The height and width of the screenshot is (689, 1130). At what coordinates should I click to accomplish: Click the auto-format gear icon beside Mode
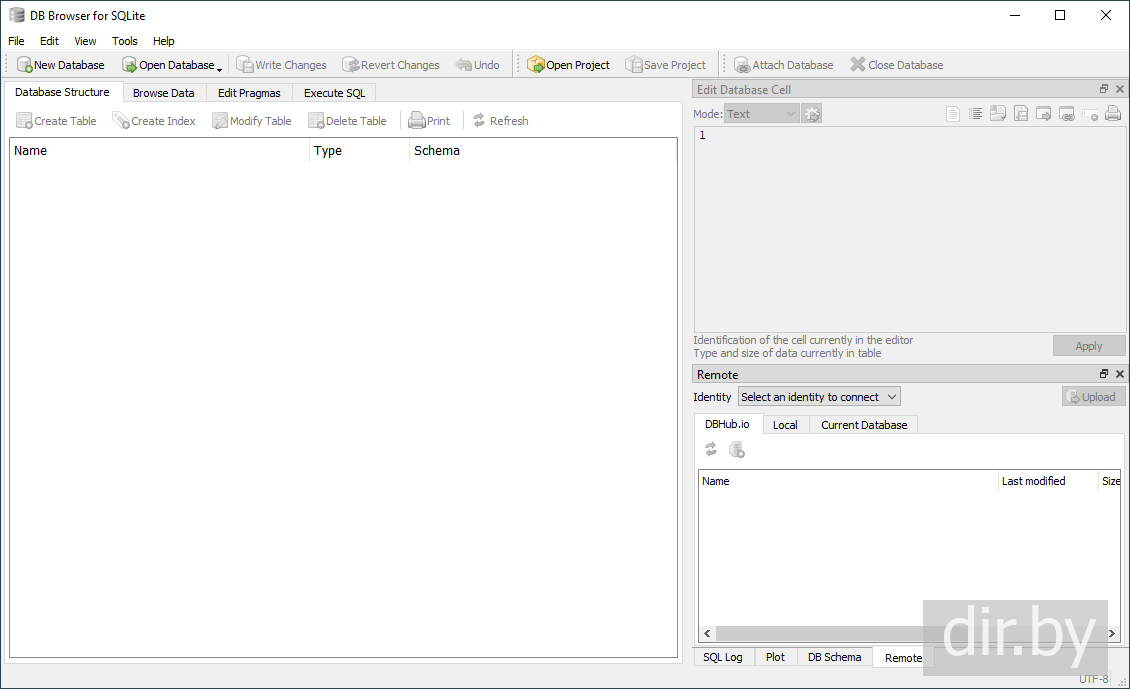coord(812,114)
